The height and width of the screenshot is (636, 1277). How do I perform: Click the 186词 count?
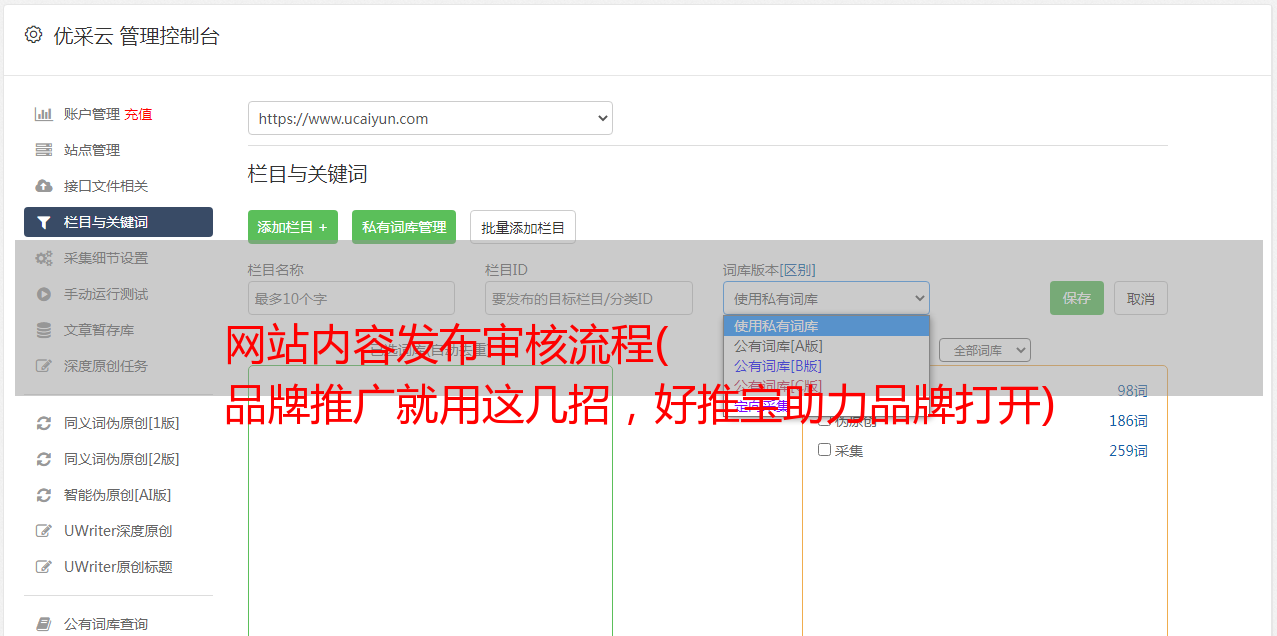click(1128, 421)
